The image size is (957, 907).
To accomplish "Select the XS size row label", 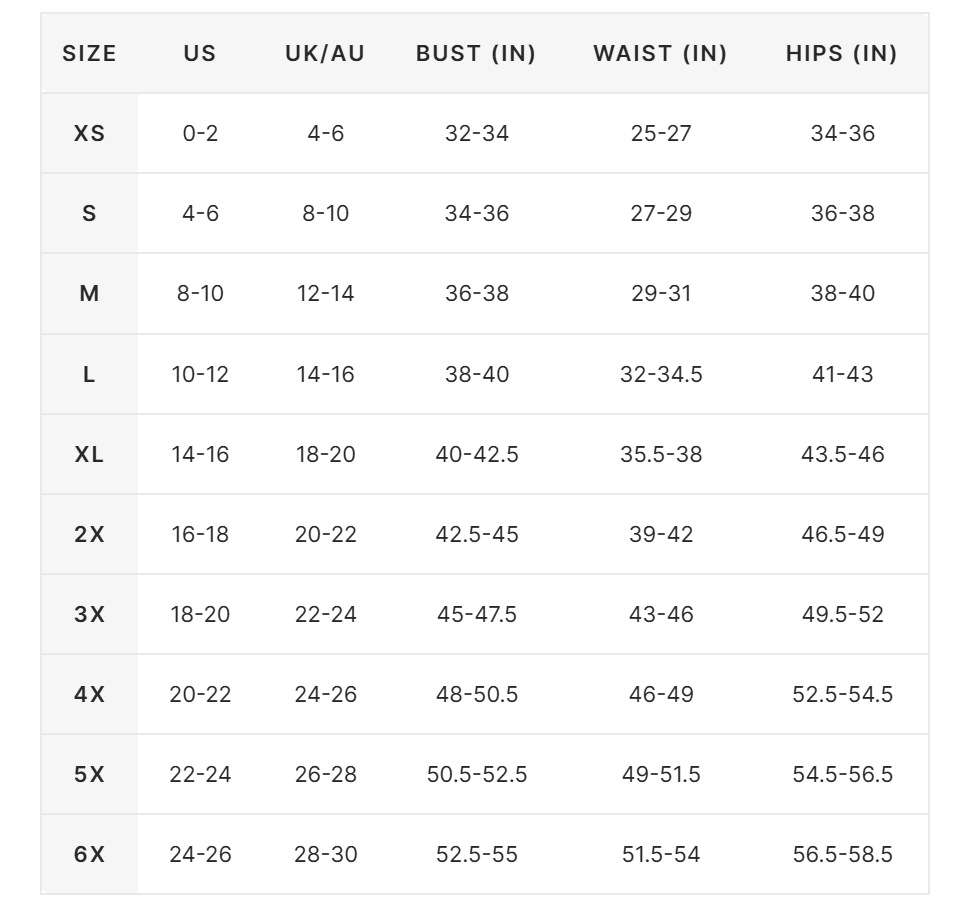I will pyautogui.click(x=89, y=134).
